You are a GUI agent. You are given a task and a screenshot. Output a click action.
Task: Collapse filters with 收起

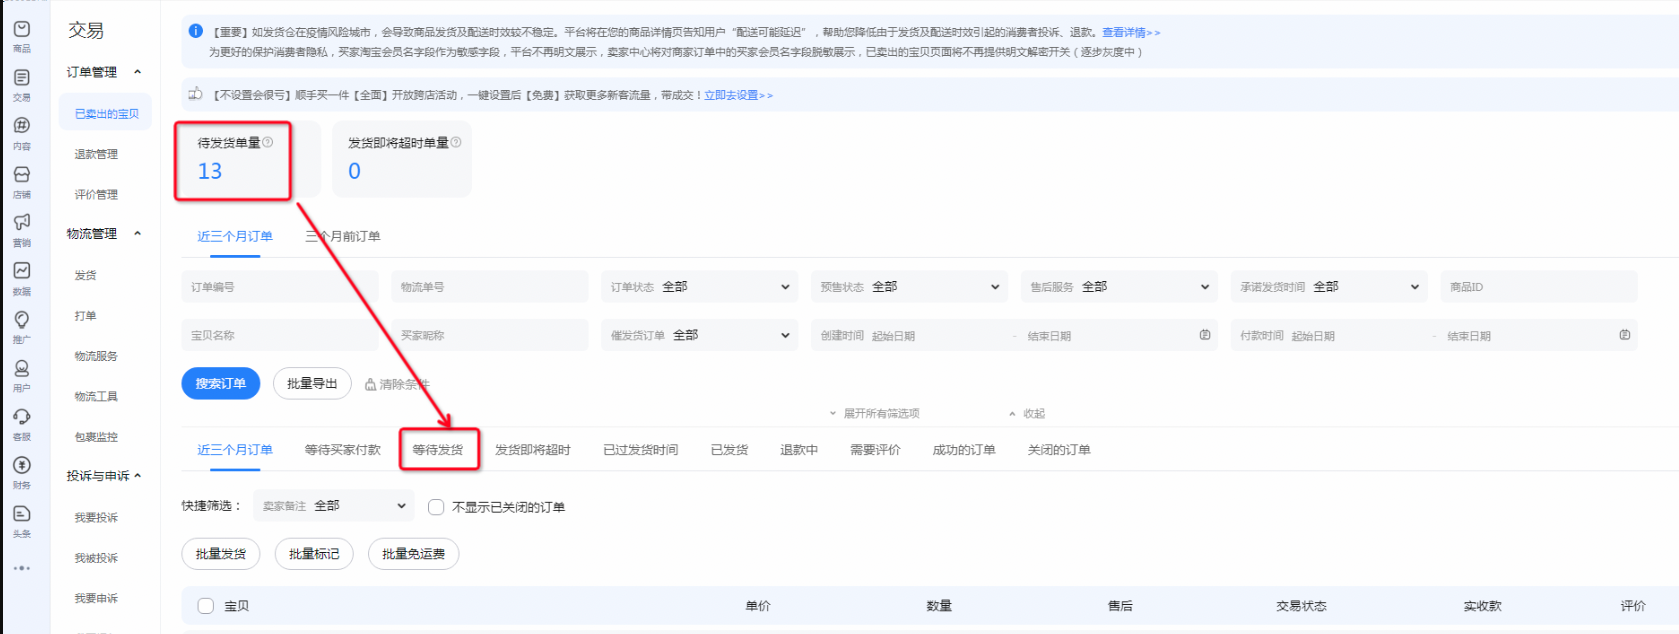tap(1027, 413)
